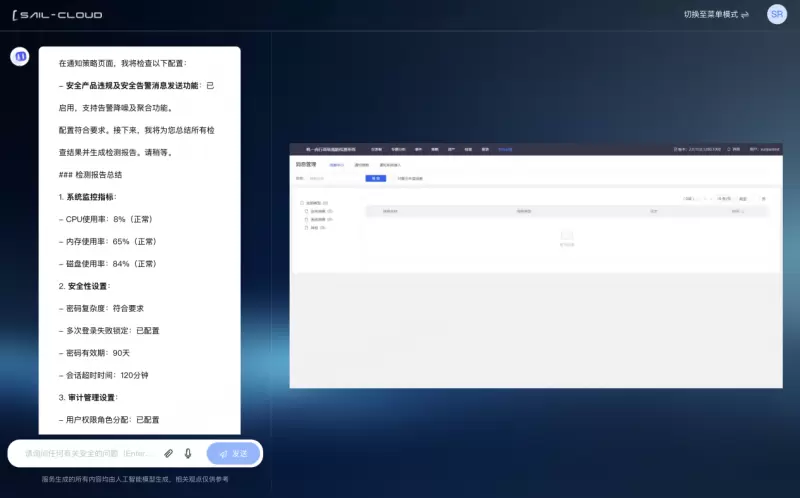Click the blue query button in embedded page

coord(375,178)
